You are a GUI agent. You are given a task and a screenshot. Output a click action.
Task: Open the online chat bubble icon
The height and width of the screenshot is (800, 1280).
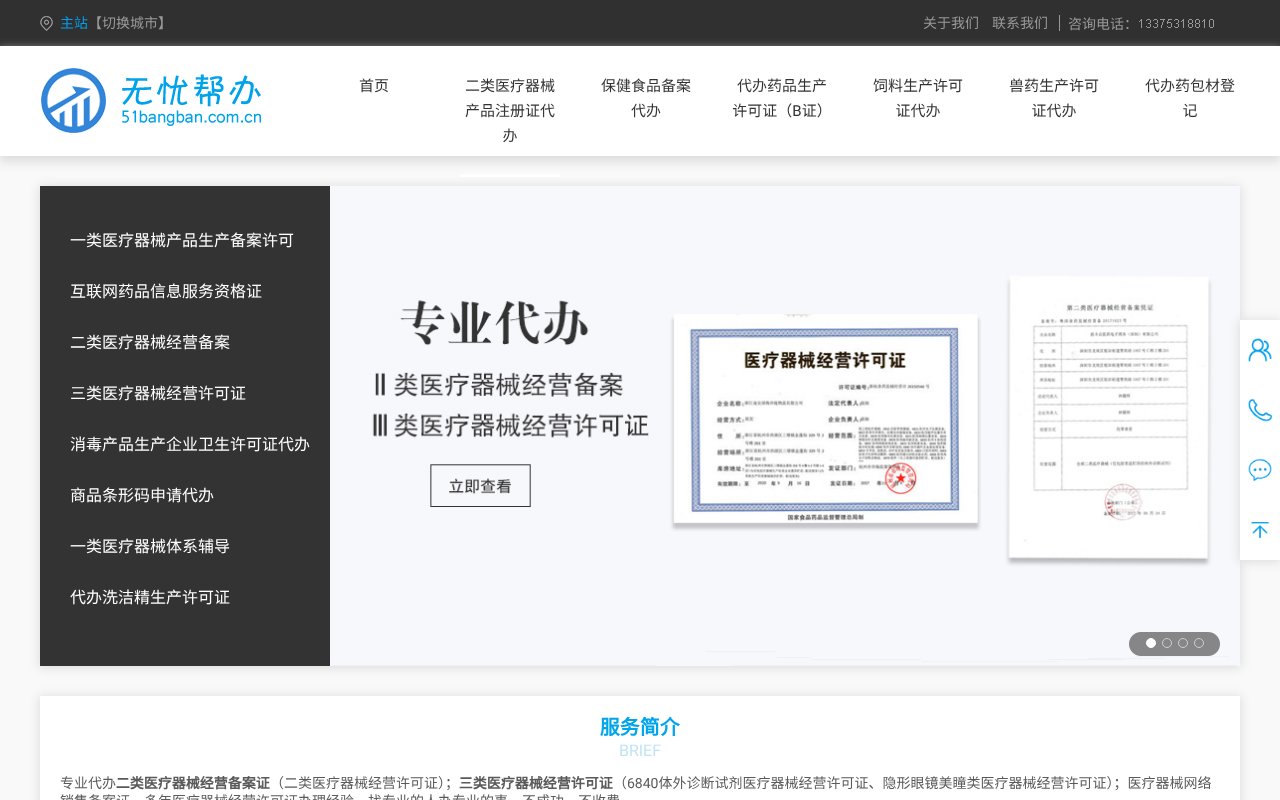[1259, 470]
